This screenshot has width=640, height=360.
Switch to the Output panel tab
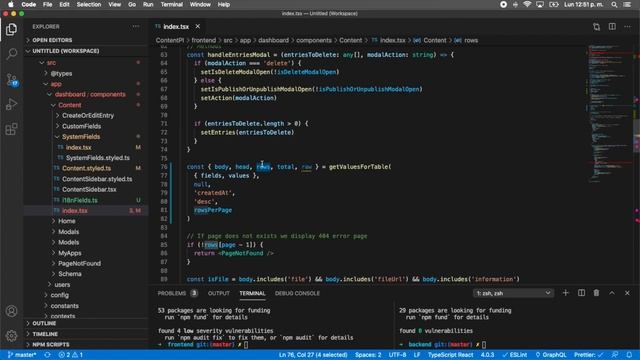click(218, 293)
